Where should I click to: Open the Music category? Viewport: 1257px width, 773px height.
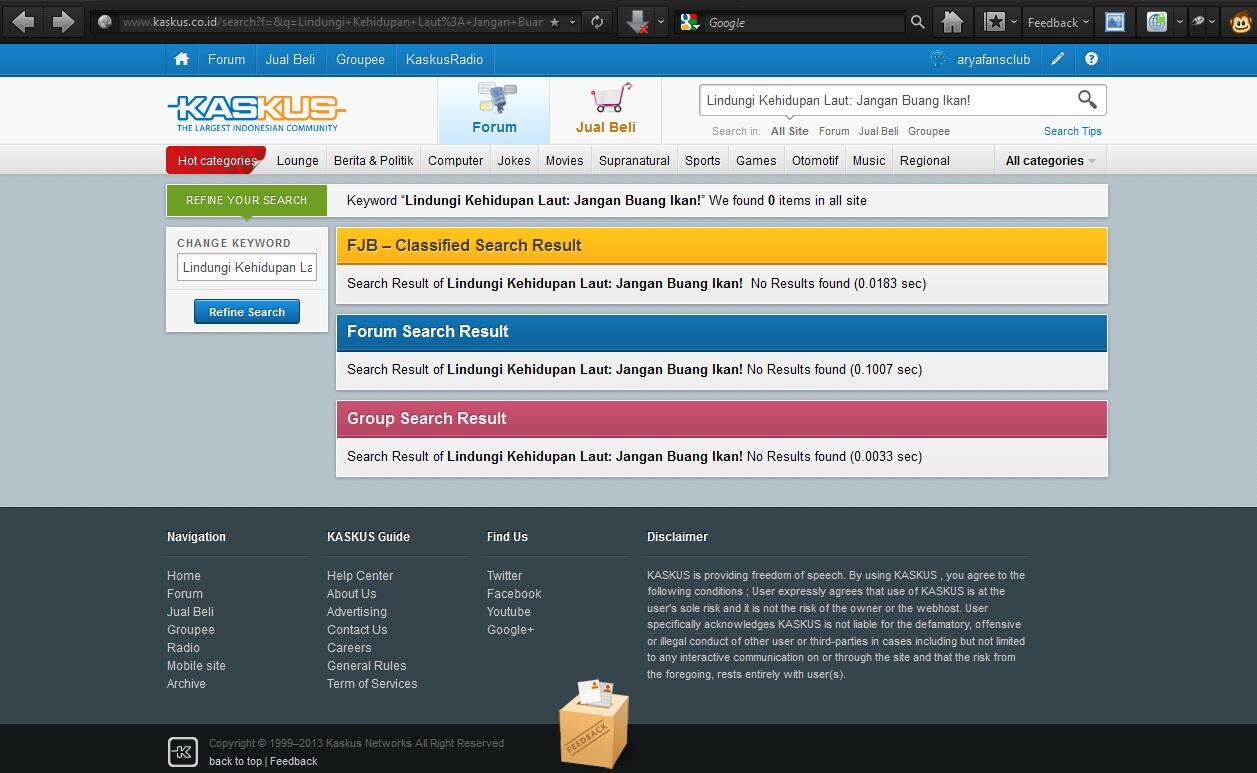[868, 160]
